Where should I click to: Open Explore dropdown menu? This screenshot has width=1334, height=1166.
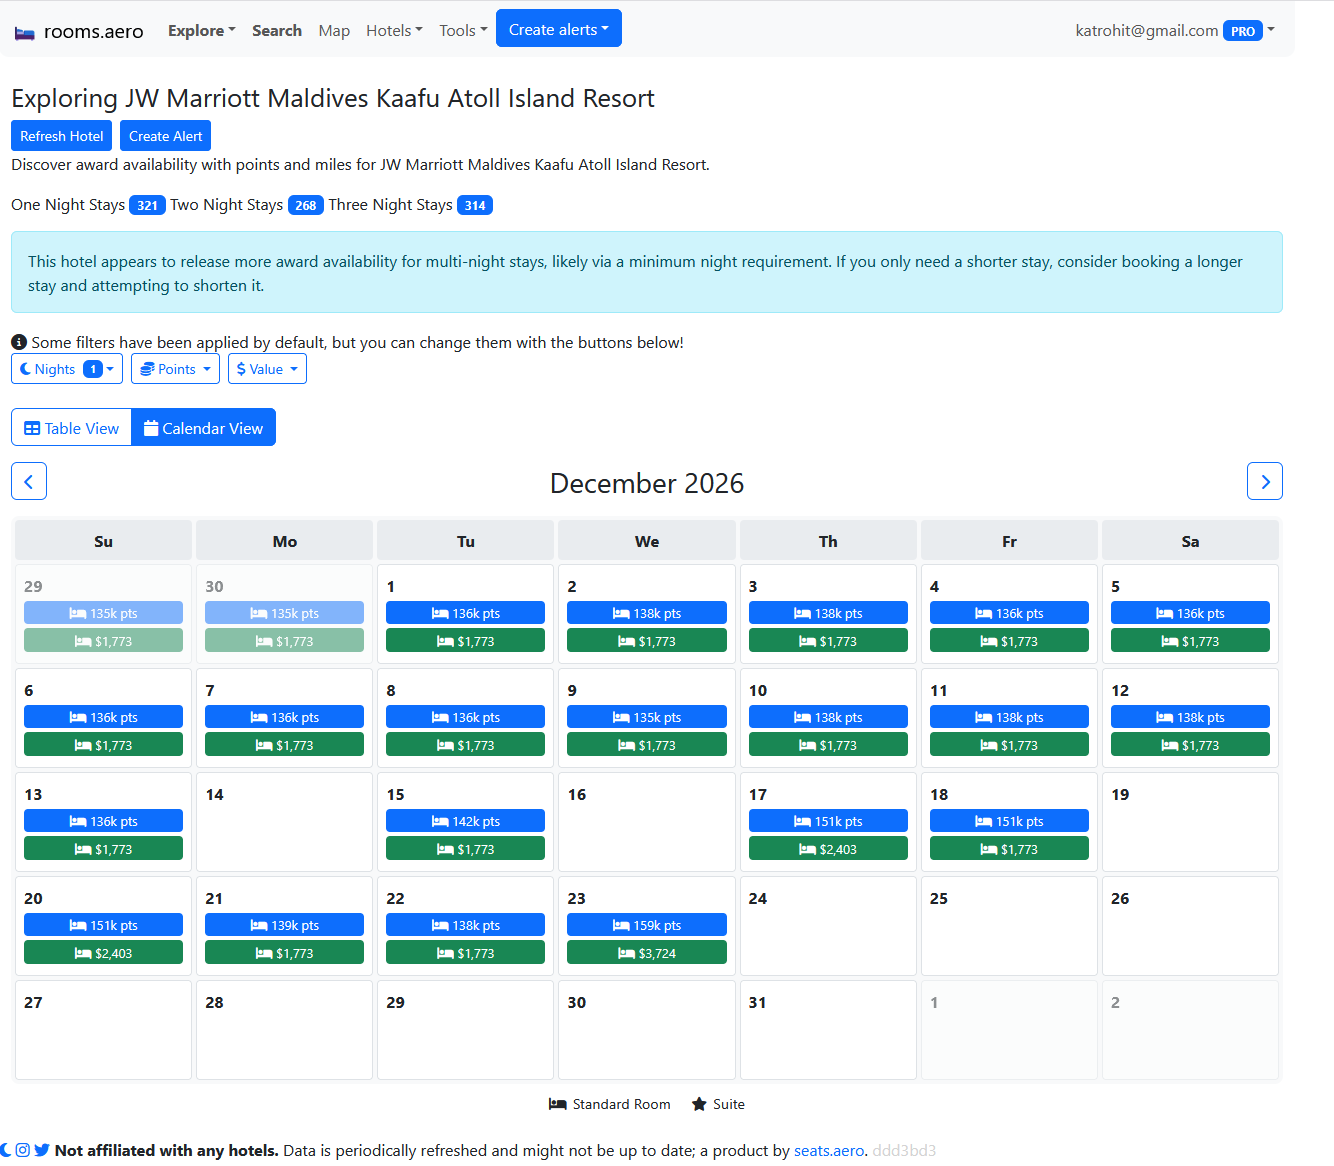click(202, 30)
